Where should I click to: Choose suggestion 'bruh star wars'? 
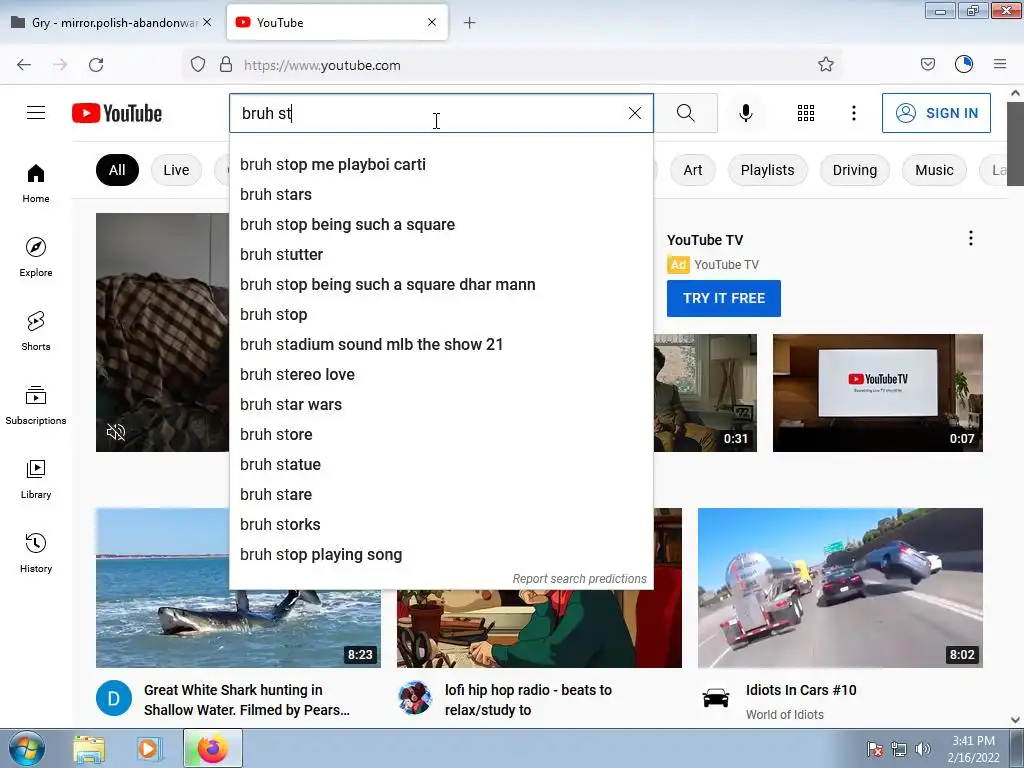coord(441,405)
